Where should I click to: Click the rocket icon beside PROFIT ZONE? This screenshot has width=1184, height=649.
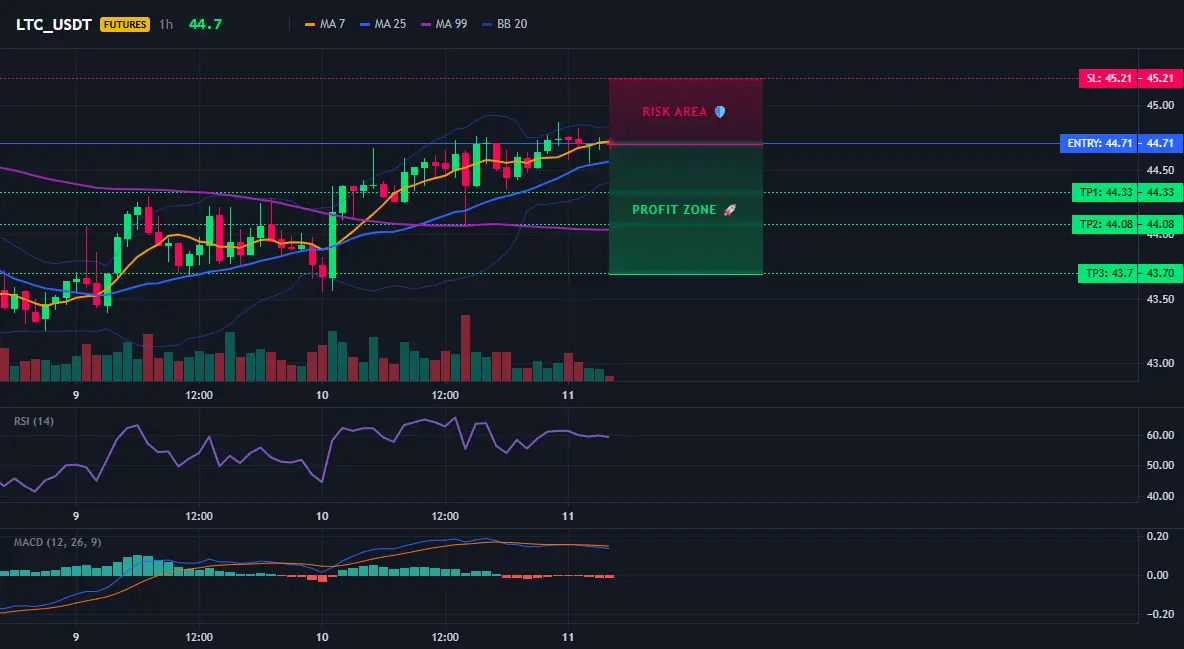tap(729, 209)
